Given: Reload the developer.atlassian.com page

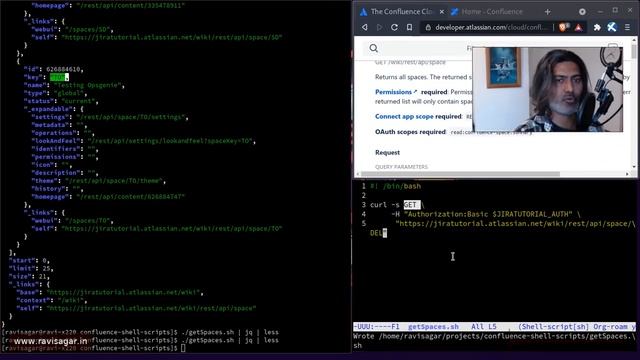Looking at the screenshot, I should pyautogui.click(x=394, y=27).
